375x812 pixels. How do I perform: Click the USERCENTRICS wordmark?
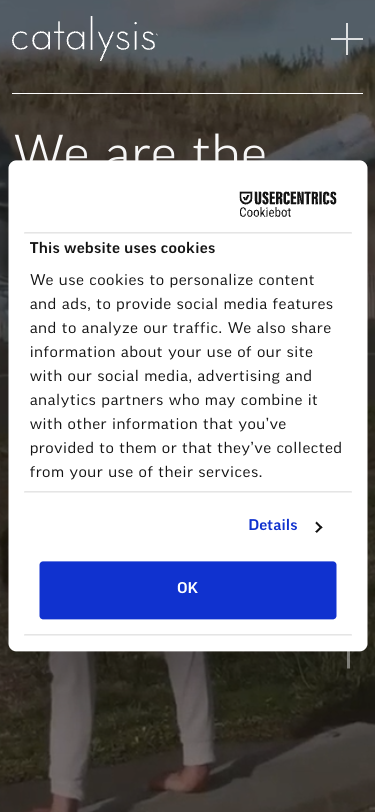295,198
